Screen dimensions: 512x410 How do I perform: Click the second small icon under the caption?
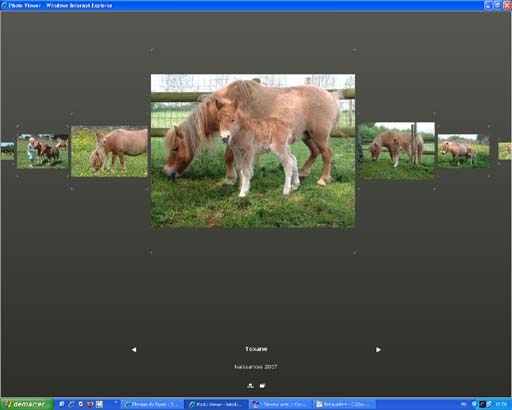(262, 386)
